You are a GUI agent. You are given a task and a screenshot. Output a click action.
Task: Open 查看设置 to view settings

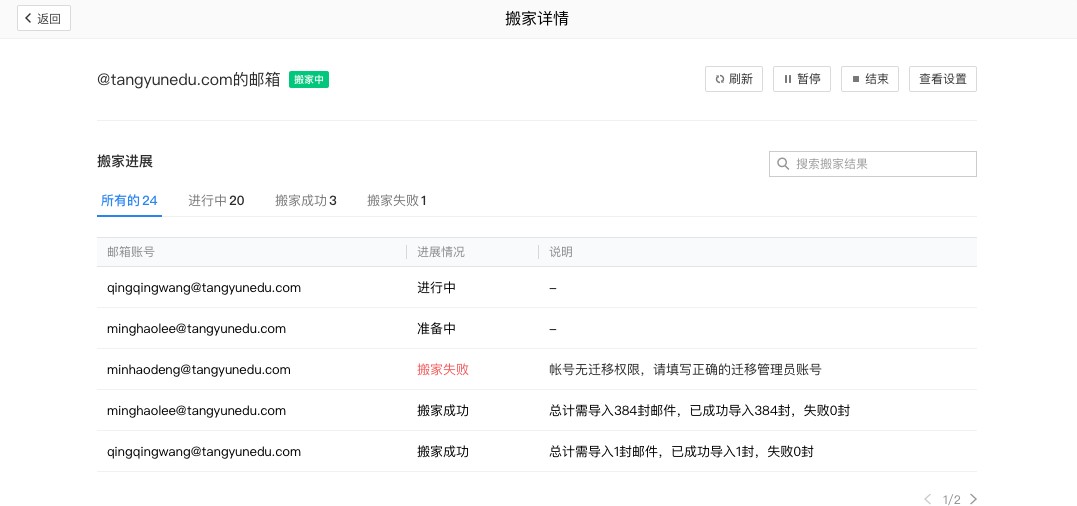[x=942, y=79]
